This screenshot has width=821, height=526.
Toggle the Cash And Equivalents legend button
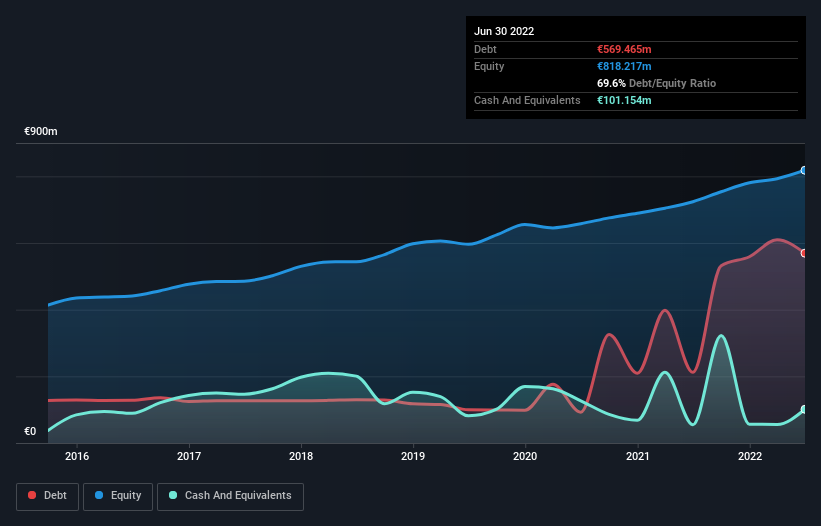point(230,496)
